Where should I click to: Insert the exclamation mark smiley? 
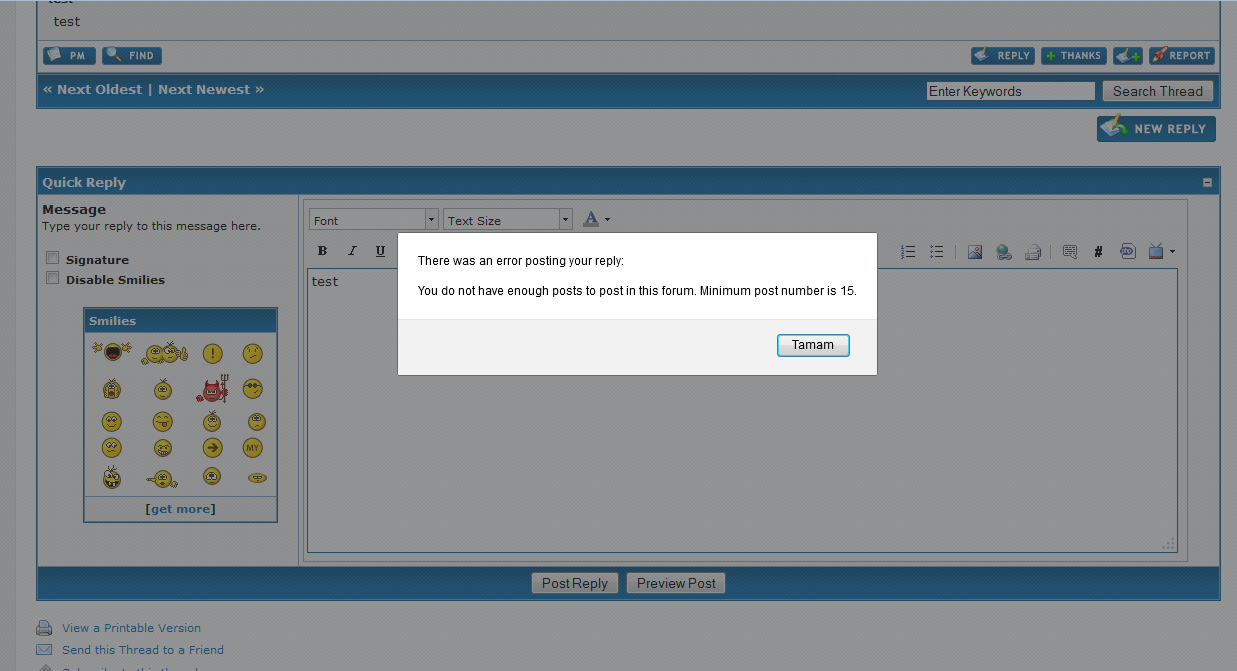(212, 353)
